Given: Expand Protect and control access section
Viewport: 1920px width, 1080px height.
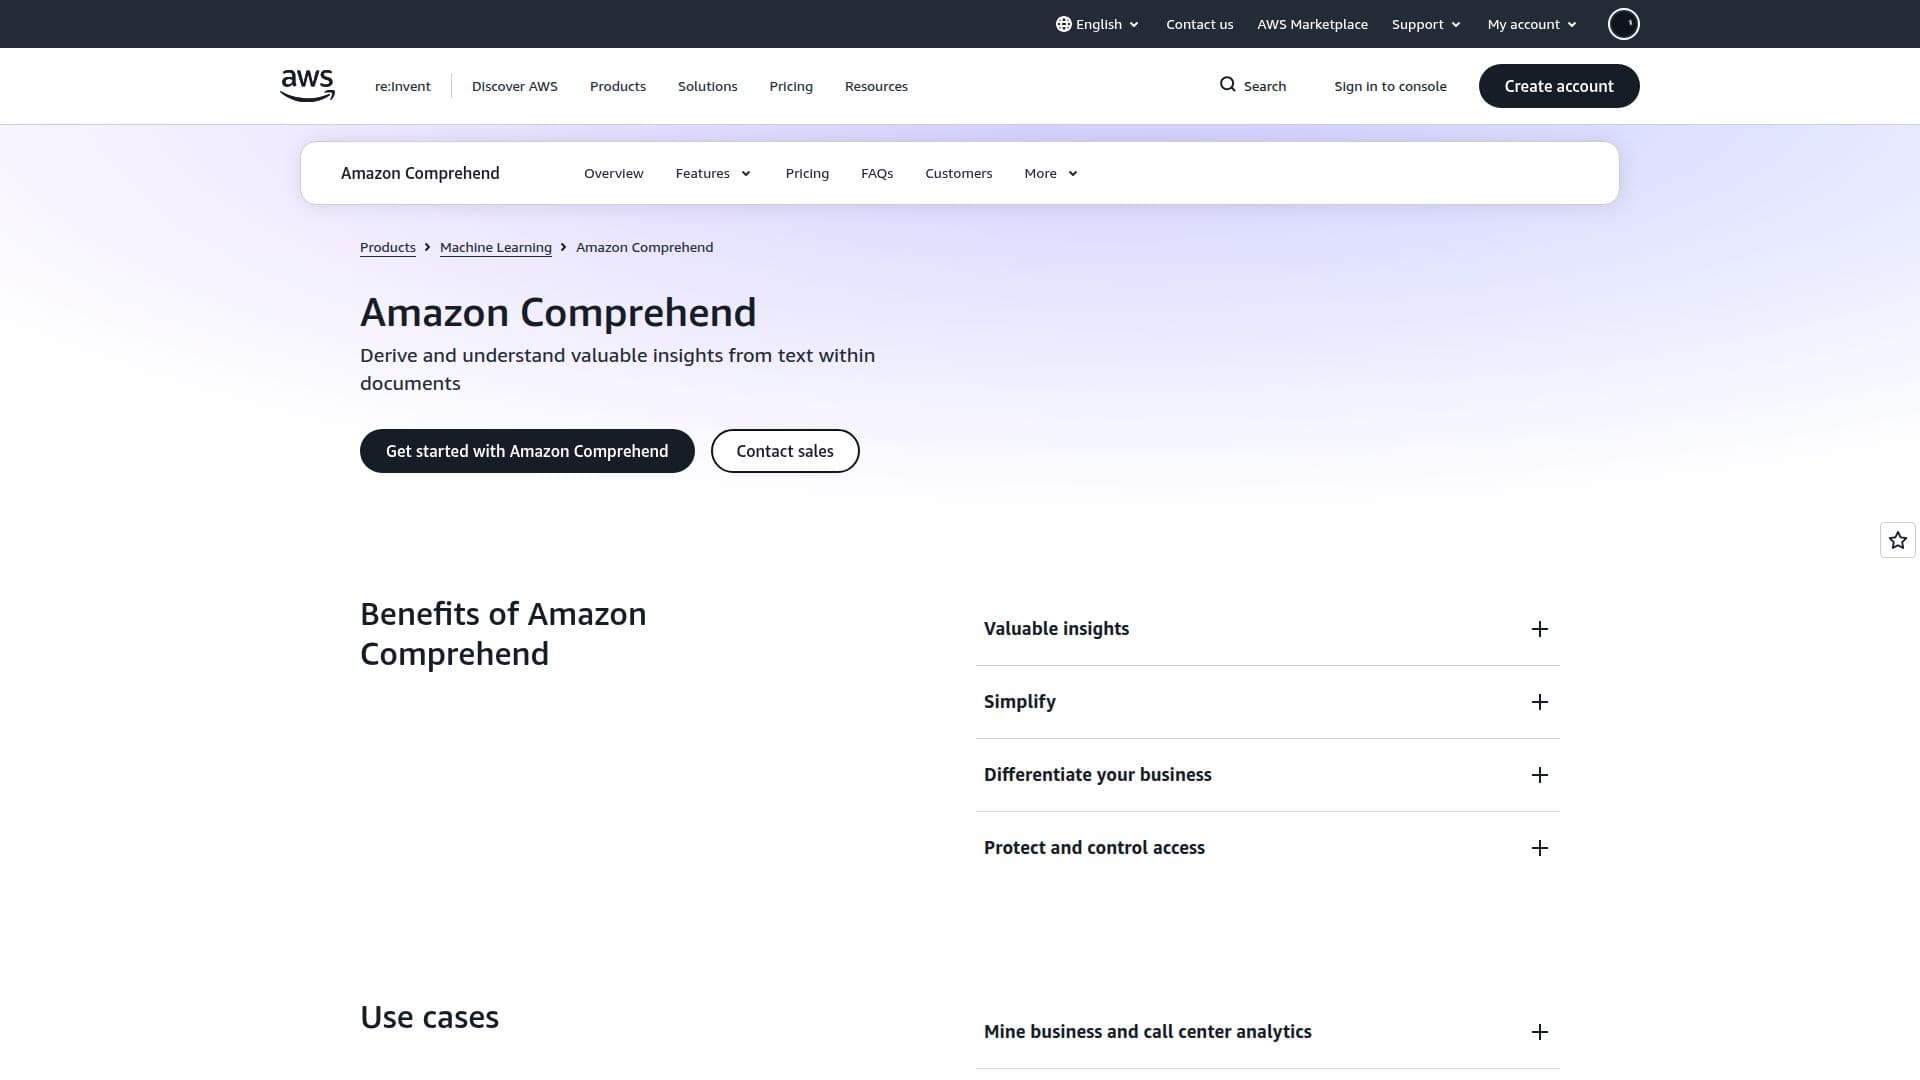Looking at the screenshot, I should click(x=1267, y=848).
